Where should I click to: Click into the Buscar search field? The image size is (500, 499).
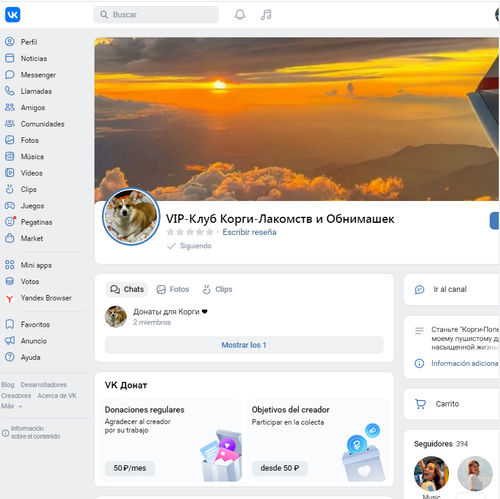(156, 15)
